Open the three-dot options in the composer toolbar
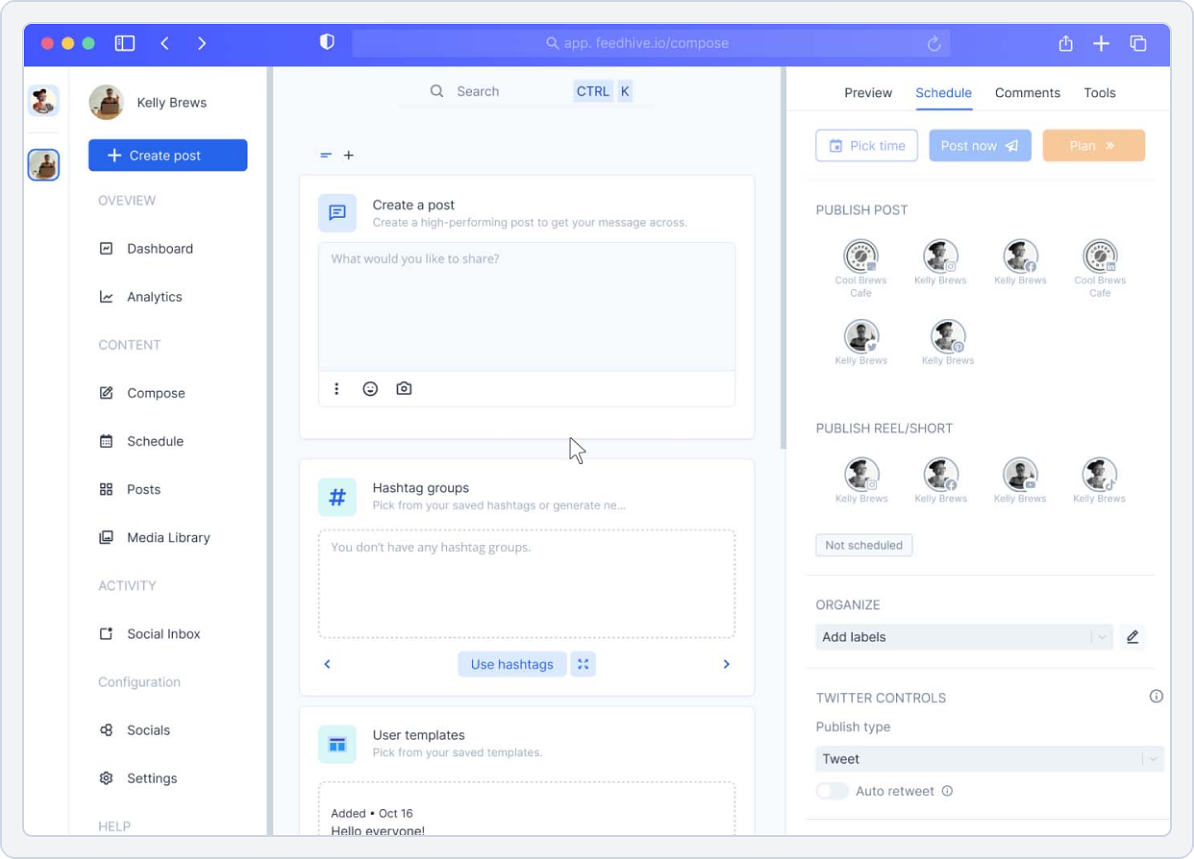Image resolution: width=1194 pixels, height=859 pixels. (x=336, y=388)
